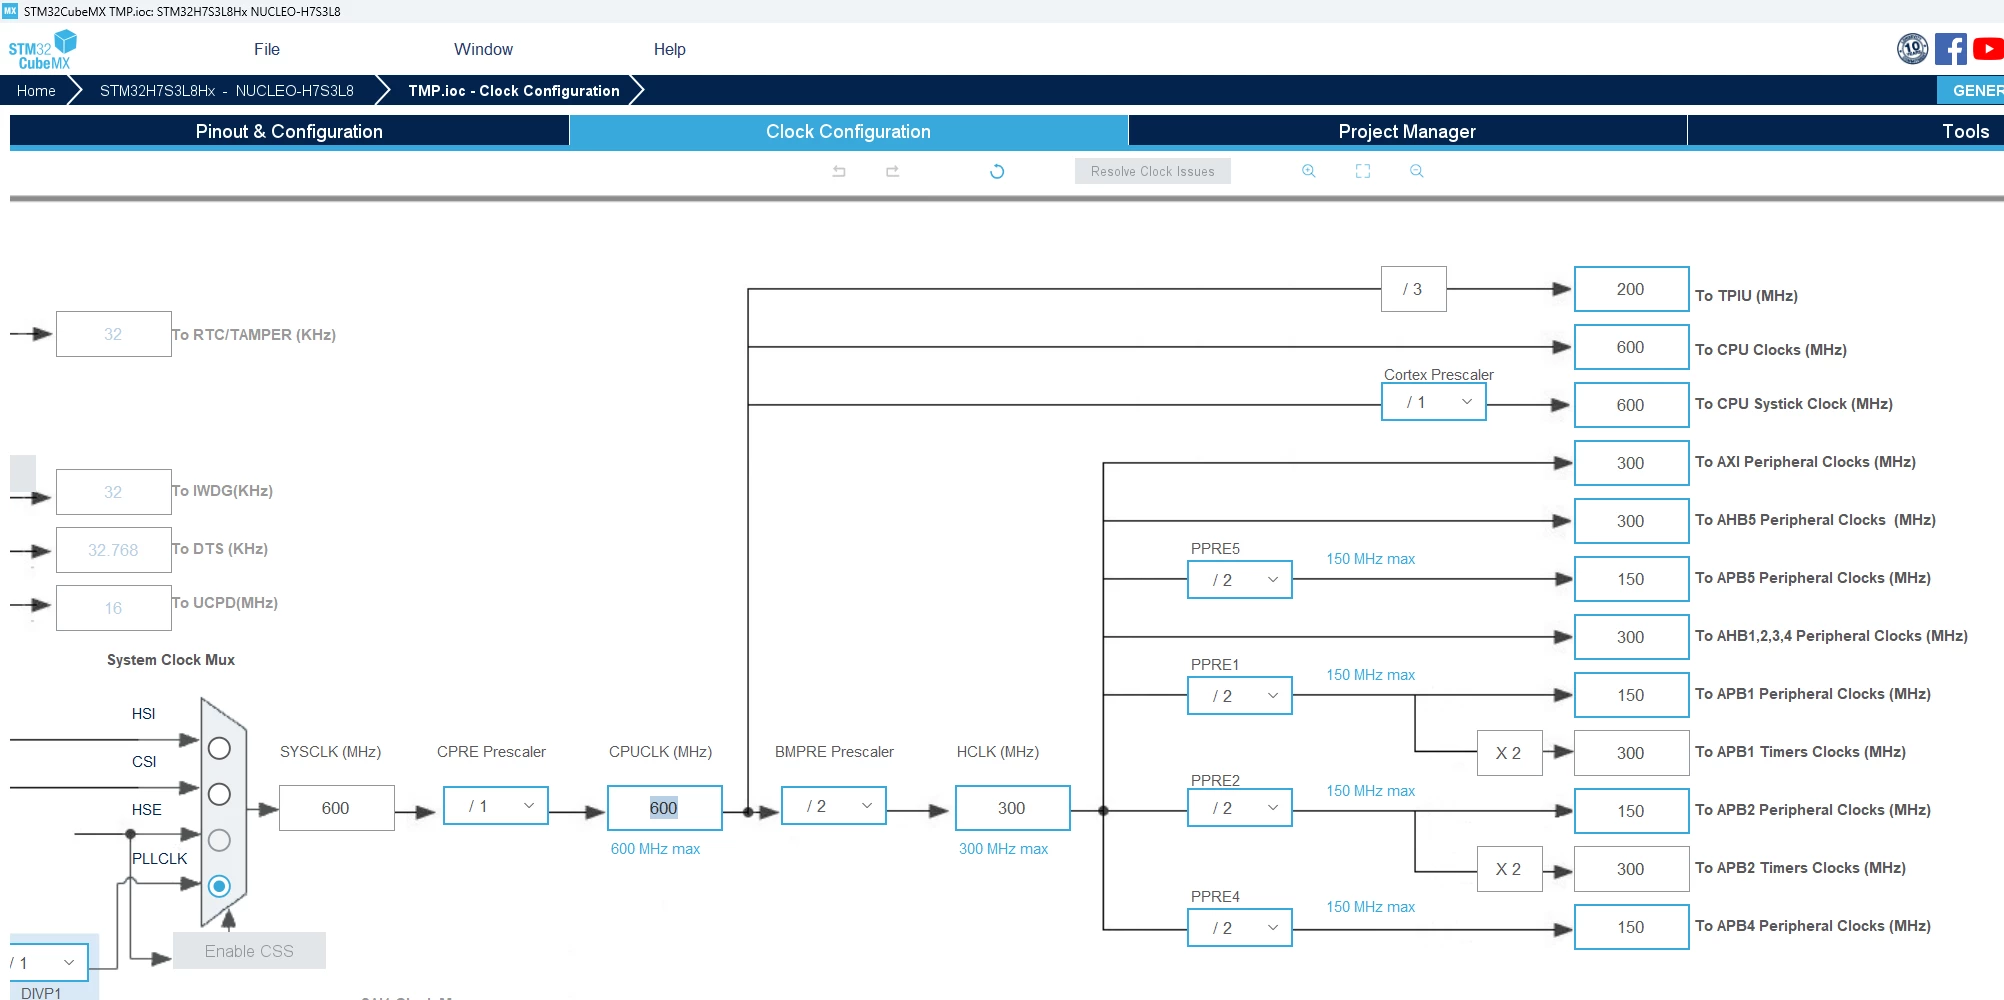Screen dimensions: 2004x1000
Task: Switch to Project Manager tab
Action: tap(1407, 131)
